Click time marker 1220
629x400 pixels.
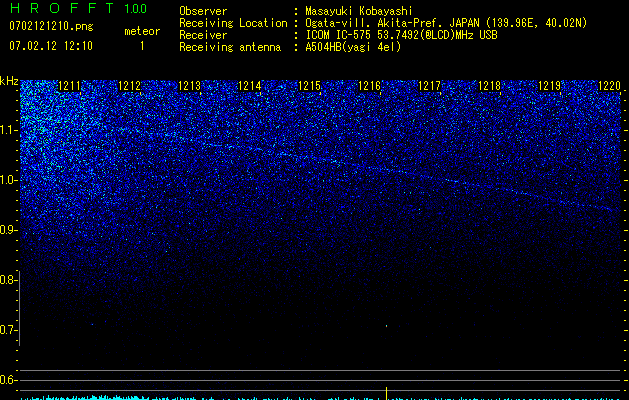(x=609, y=86)
